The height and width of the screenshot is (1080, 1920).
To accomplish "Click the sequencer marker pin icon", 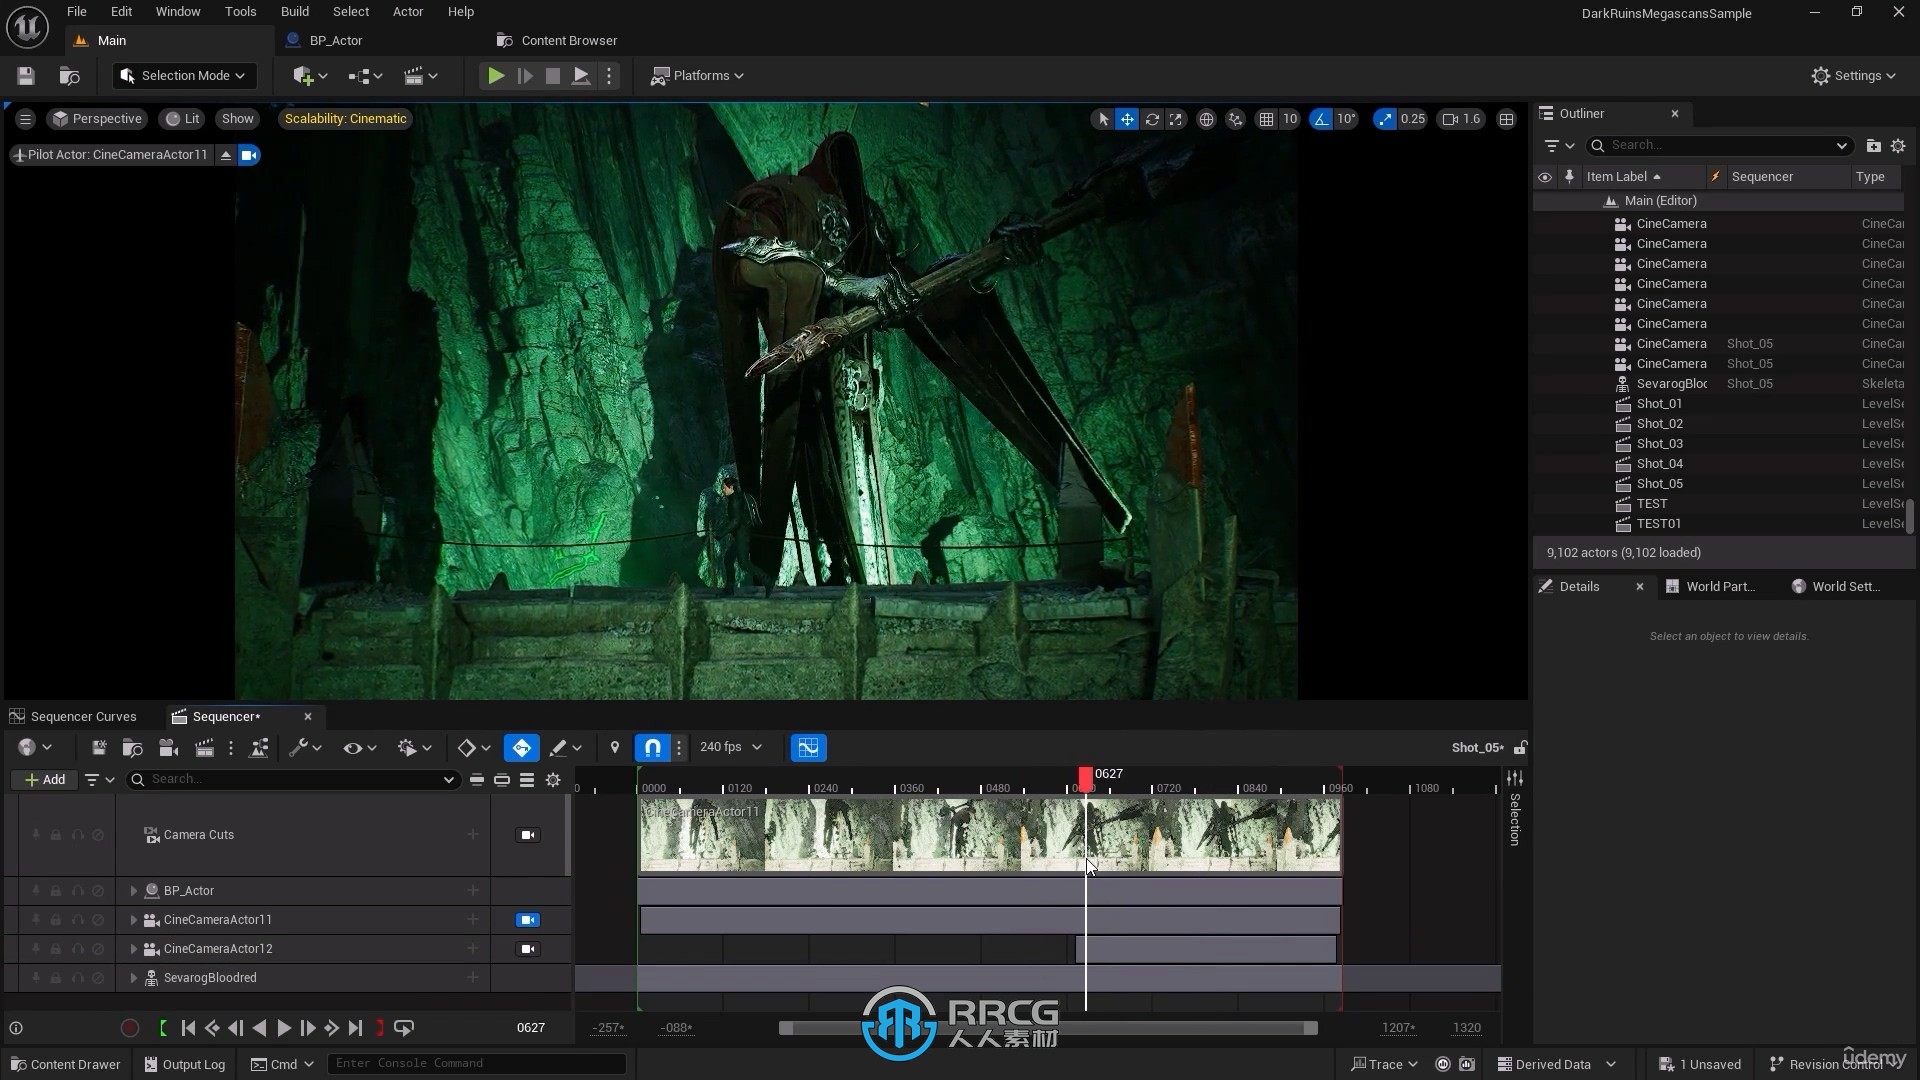I will 615,748.
